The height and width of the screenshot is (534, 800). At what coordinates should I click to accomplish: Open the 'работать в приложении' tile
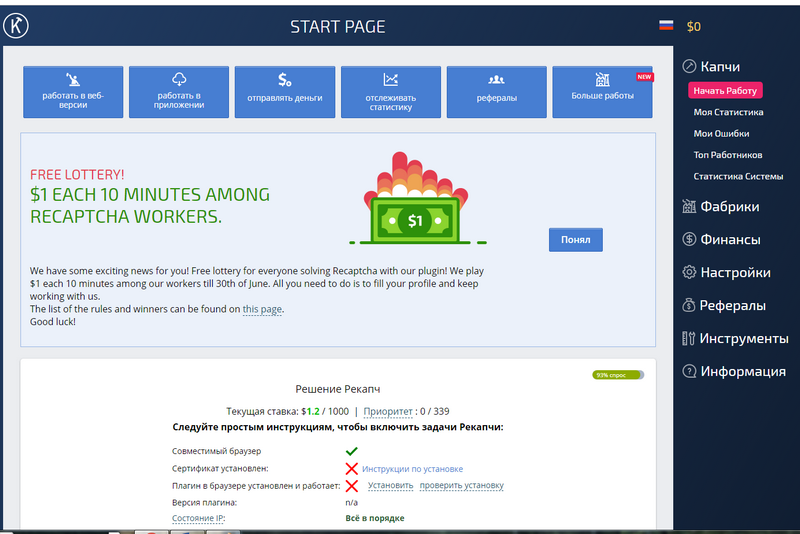click(179, 92)
